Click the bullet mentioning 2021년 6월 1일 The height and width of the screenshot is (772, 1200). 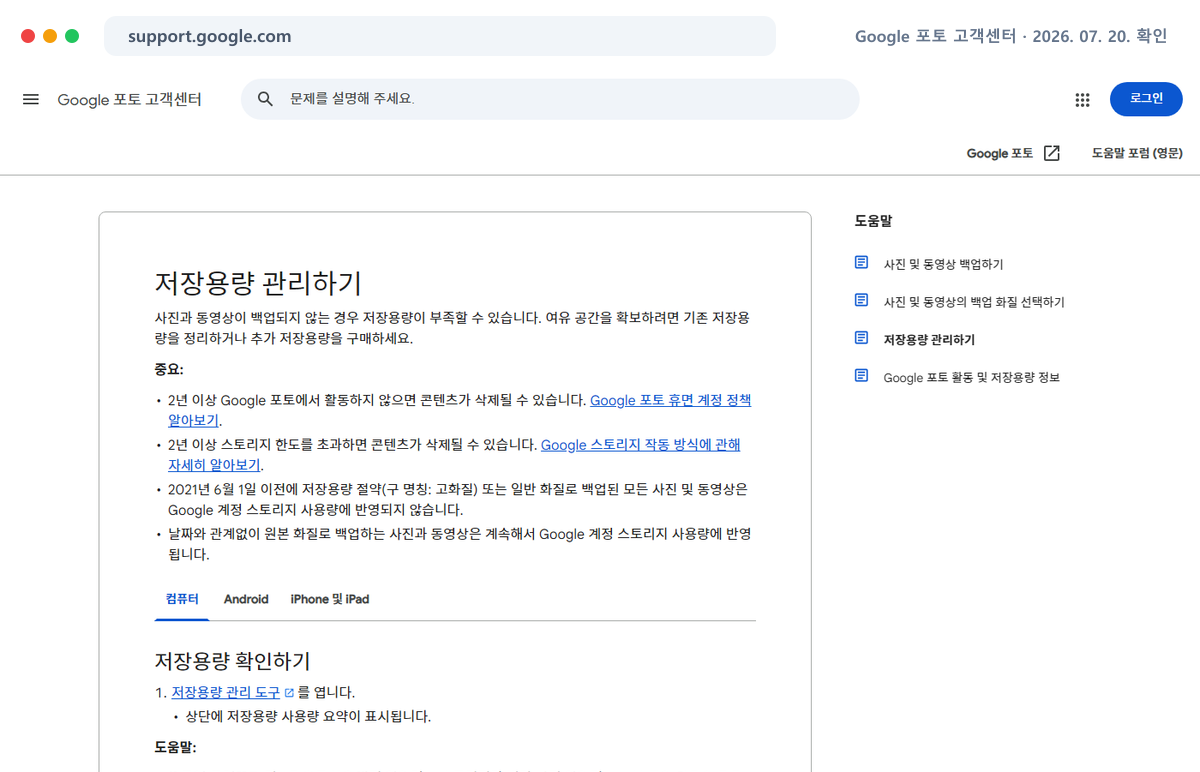click(458, 499)
